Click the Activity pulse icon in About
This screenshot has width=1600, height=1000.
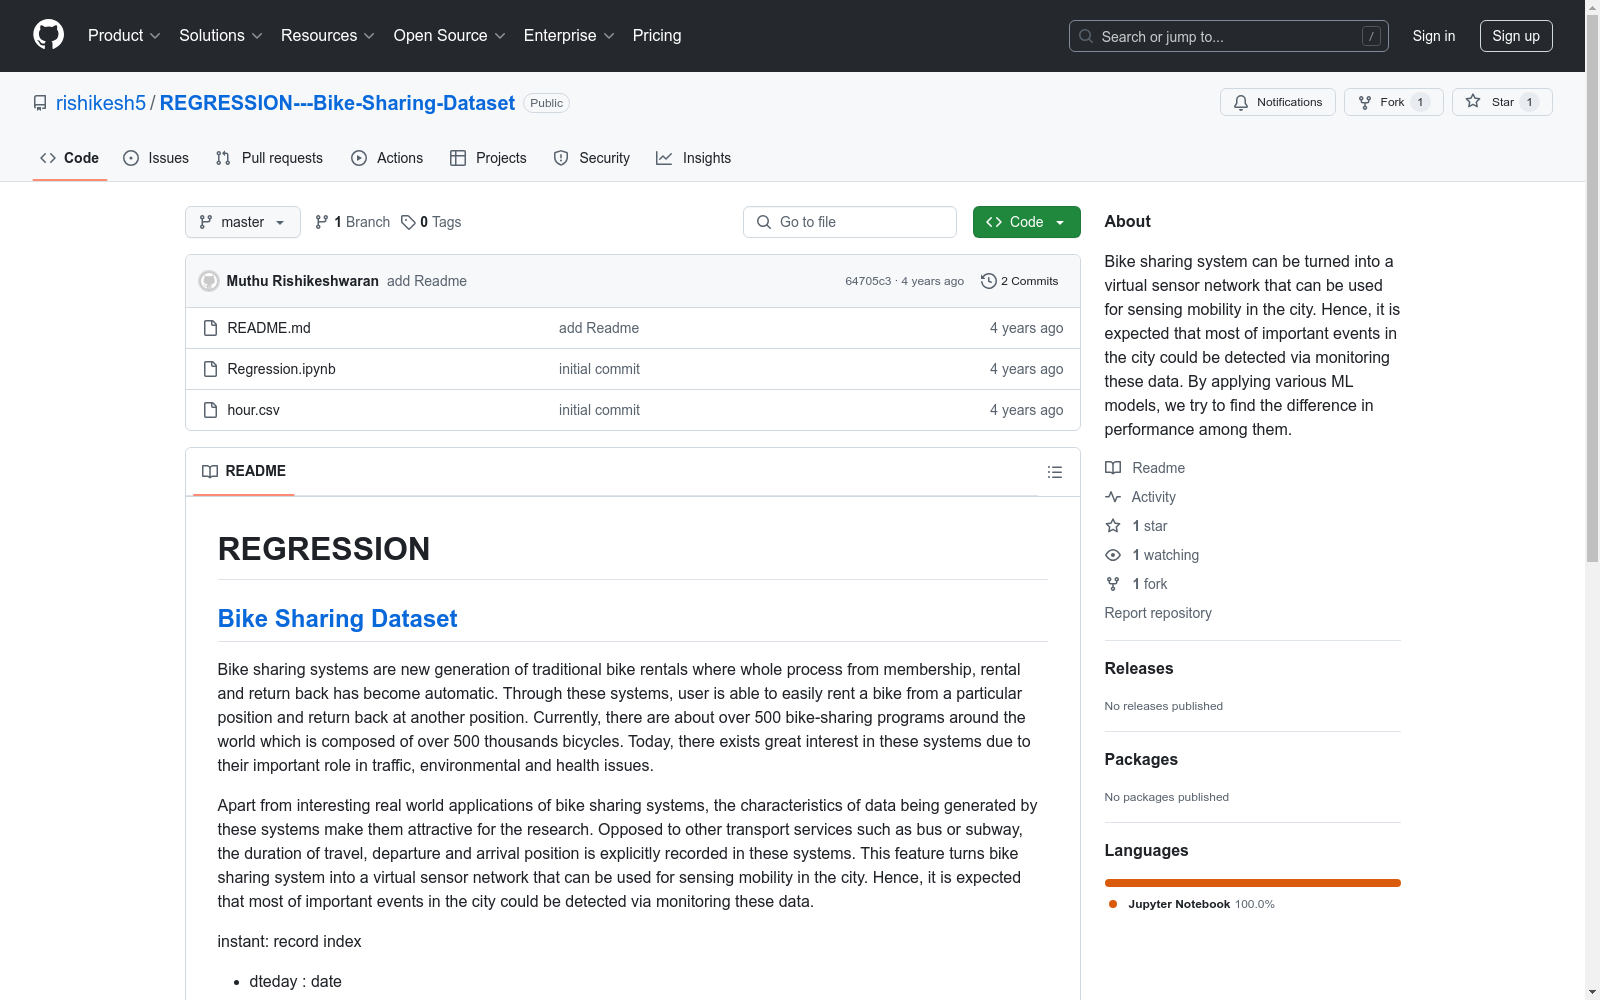coord(1113,497)
